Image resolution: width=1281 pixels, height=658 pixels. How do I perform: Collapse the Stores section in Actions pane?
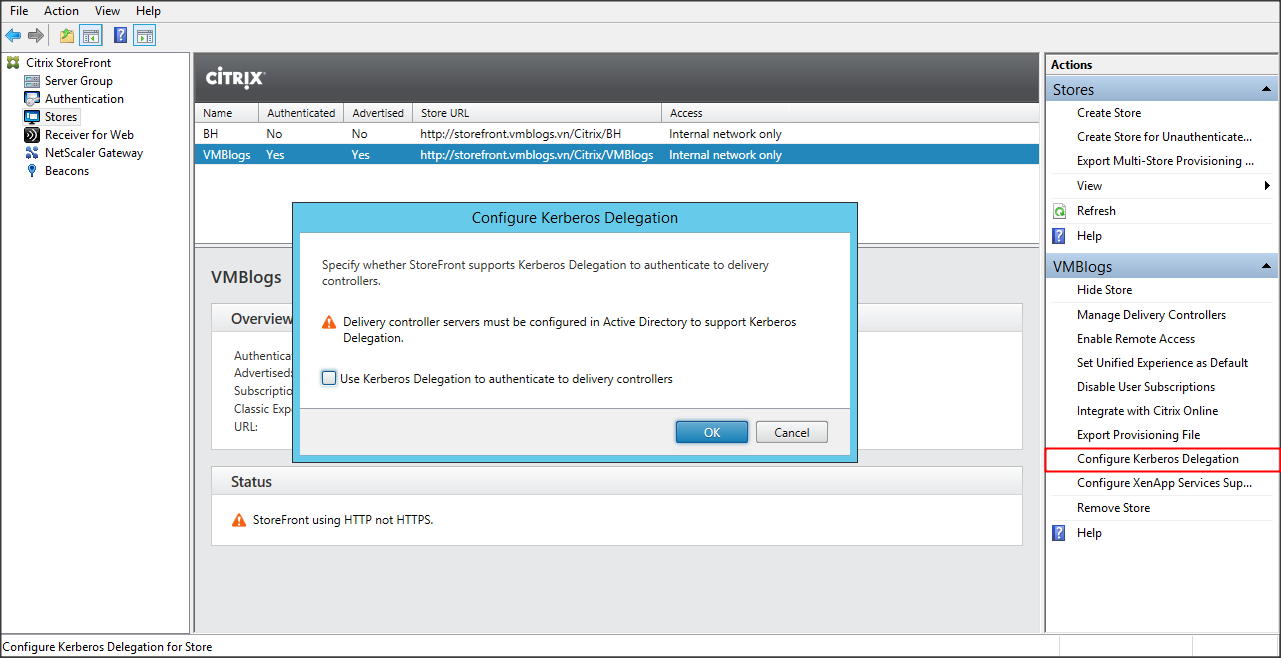tap(1267, 90)
